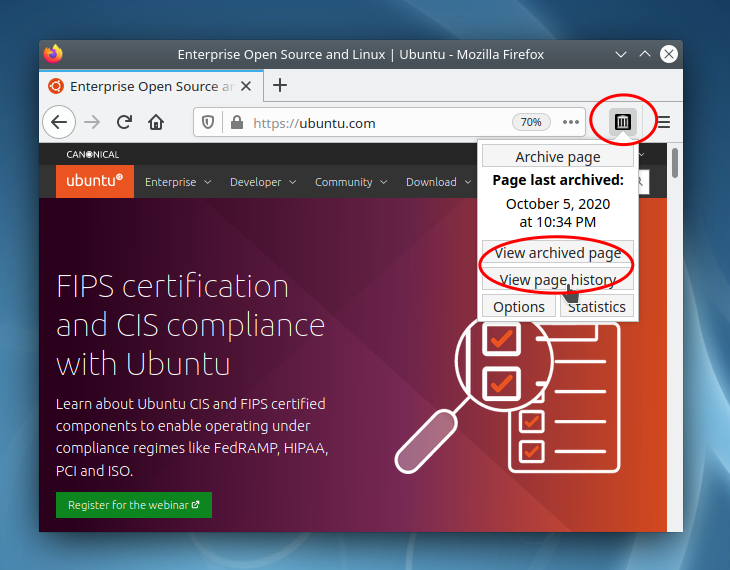Close the Firefox window
The image size is (730, 570).
pos(669,54)
